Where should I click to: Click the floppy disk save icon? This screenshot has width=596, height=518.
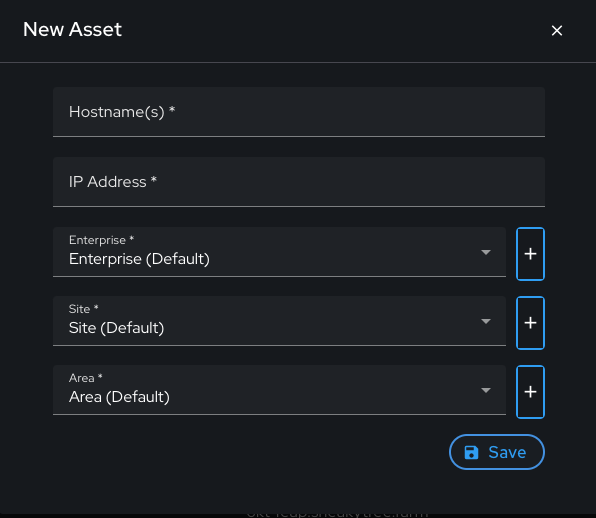click(471, 452)
